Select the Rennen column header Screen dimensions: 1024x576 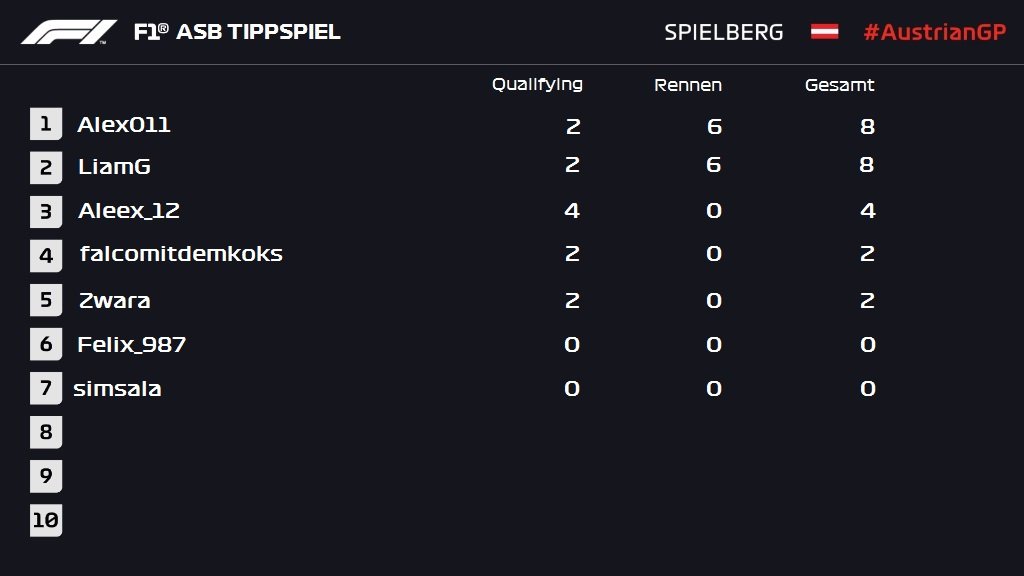(x=688, y=85)
